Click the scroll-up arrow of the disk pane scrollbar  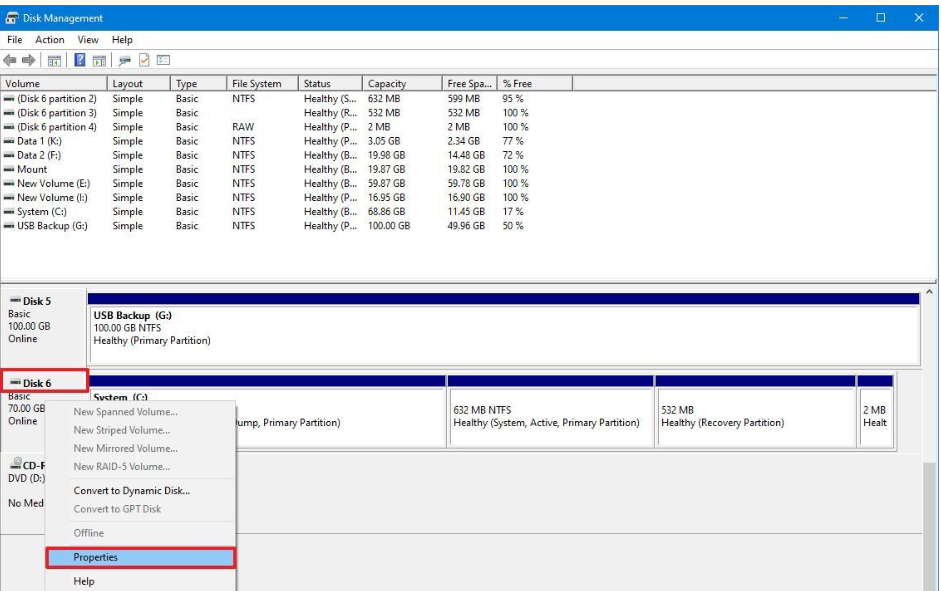coord(929,291)
